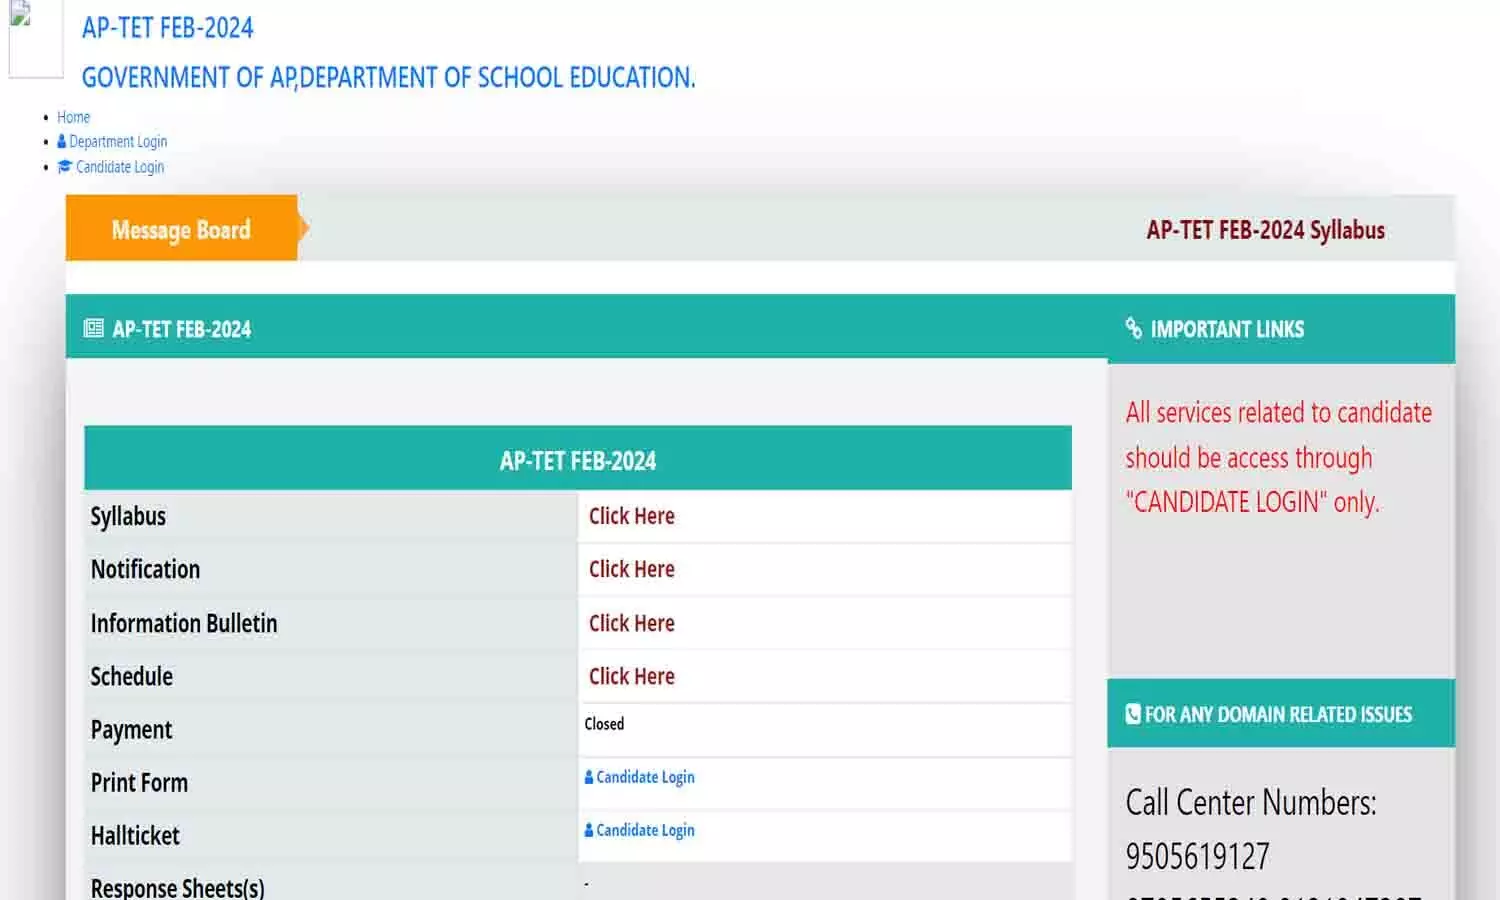Click Candidate Login link on Hallticket row
Viewport: 1500px width, 900px height.
tap(645, 830)
